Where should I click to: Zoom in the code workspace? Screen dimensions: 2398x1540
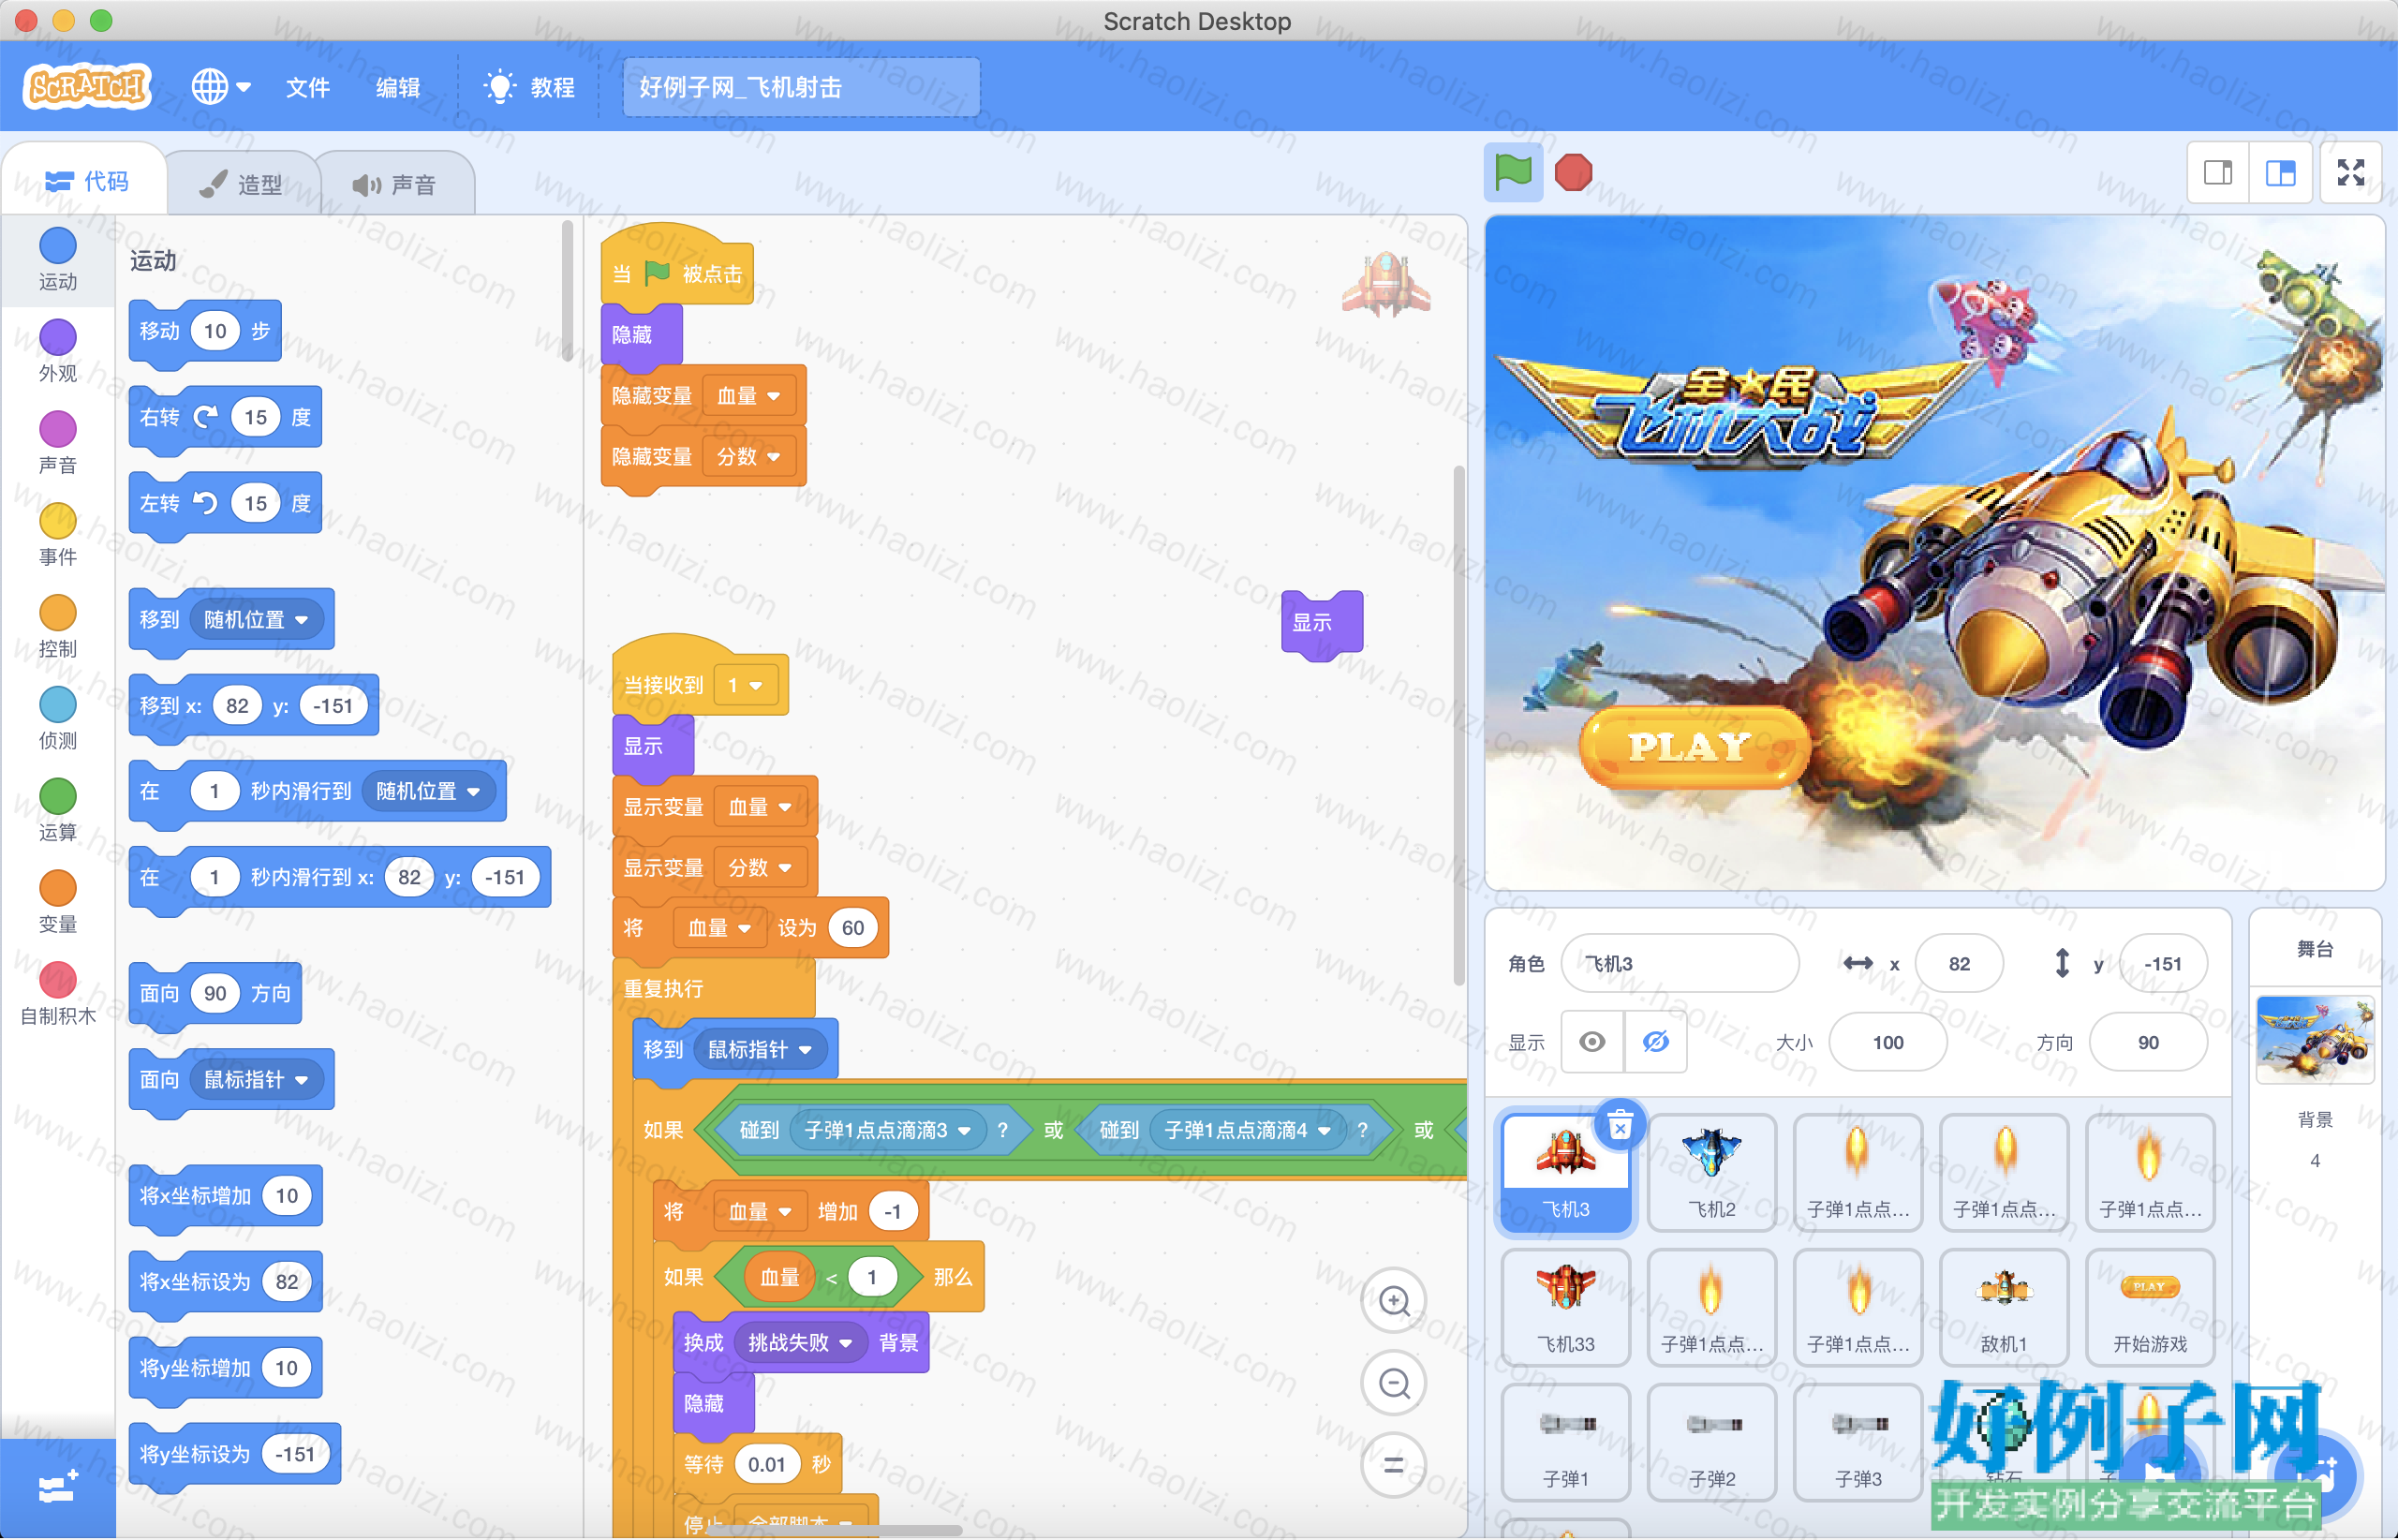point(1394,1301)
